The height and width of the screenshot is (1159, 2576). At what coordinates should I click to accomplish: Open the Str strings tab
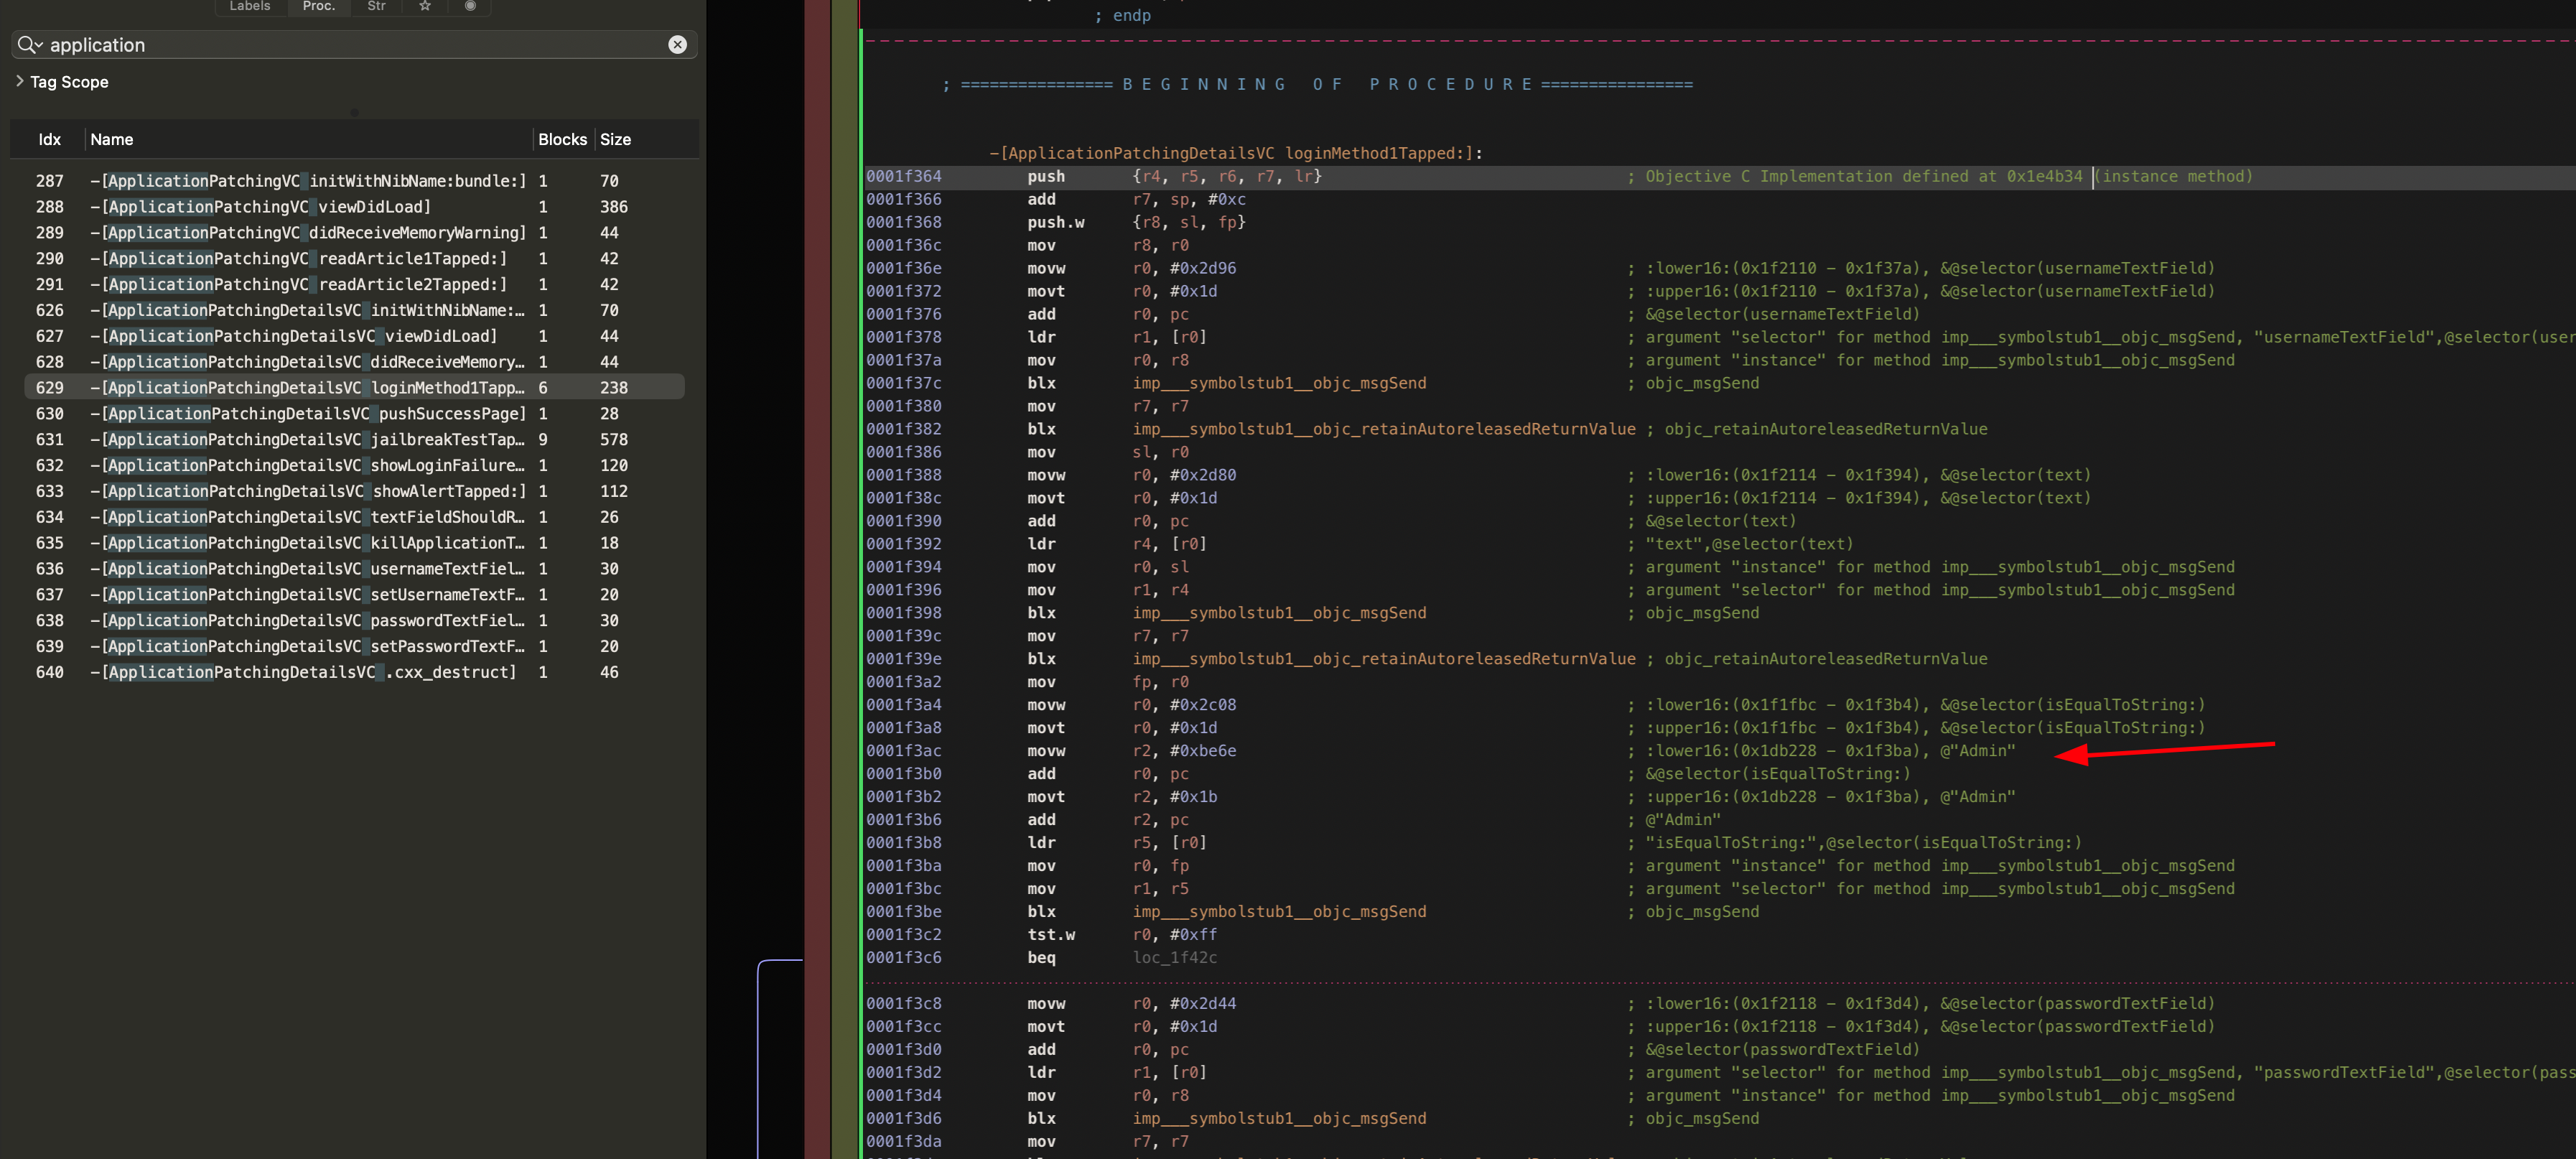pyautogui.click(x=376, y=6)
